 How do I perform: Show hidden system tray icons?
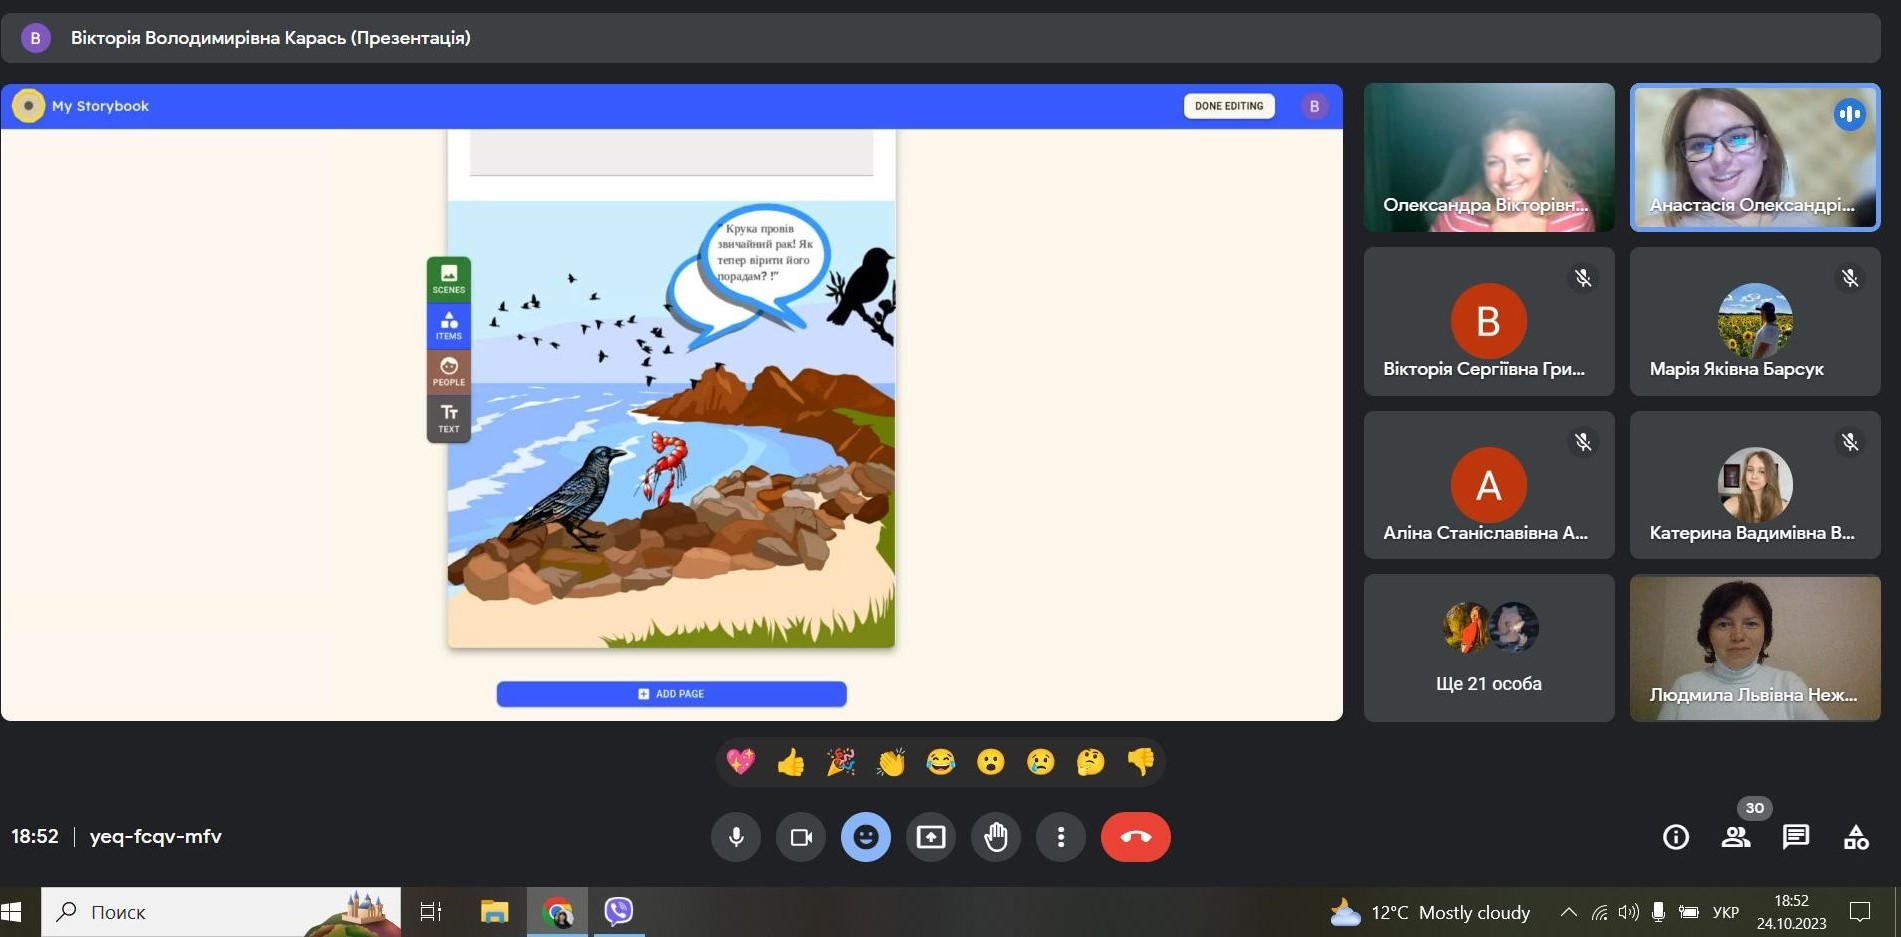point(1568,912)
